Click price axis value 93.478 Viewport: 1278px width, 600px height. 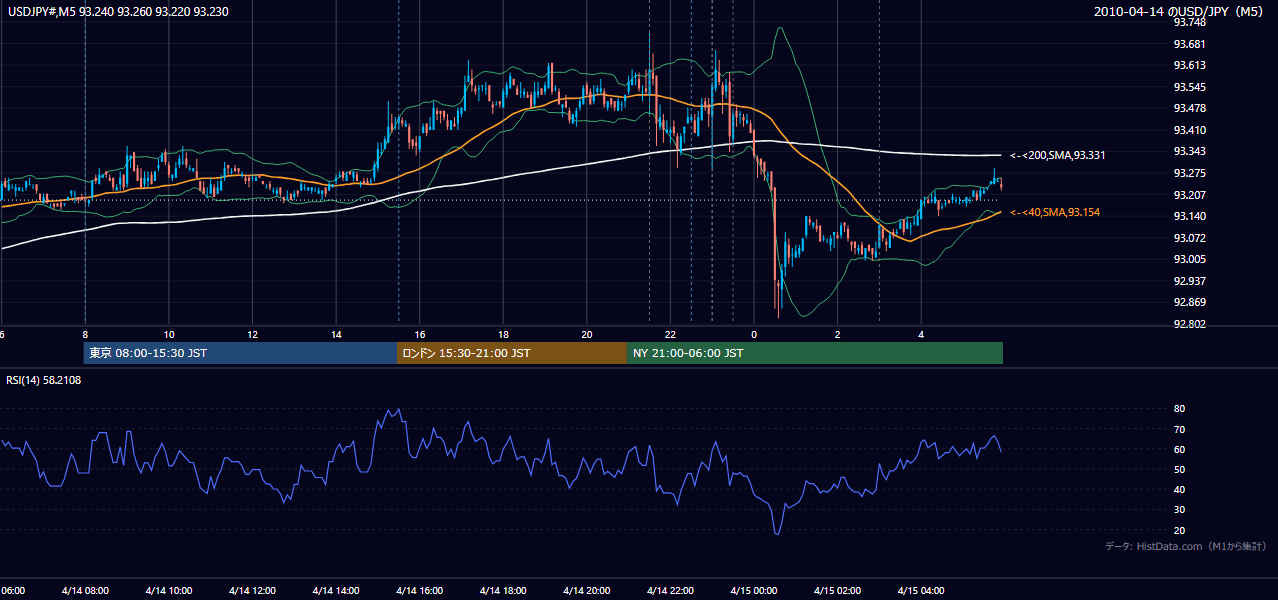pyautogui.click(x=1189, y=108)
